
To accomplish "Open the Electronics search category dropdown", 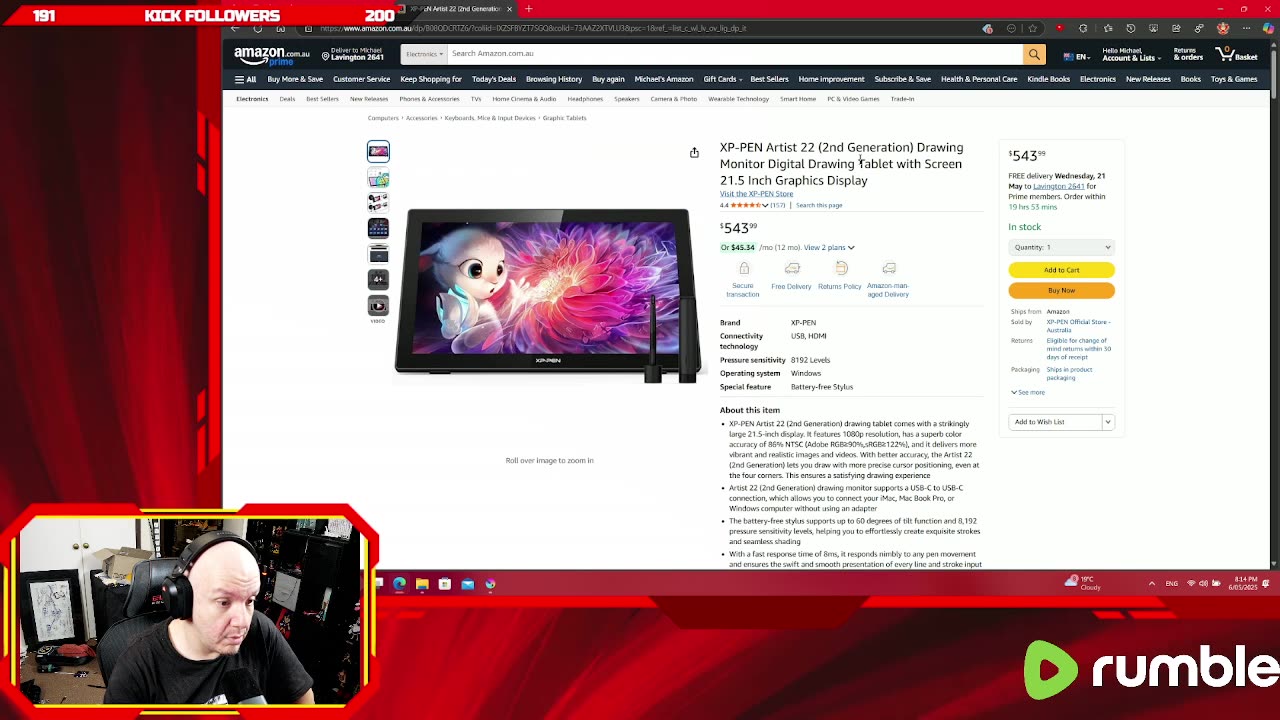I will [424, 54].
